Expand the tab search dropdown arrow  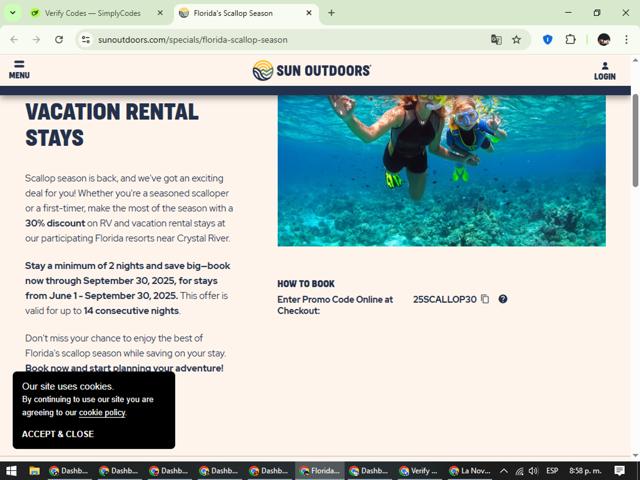point(13,13)
